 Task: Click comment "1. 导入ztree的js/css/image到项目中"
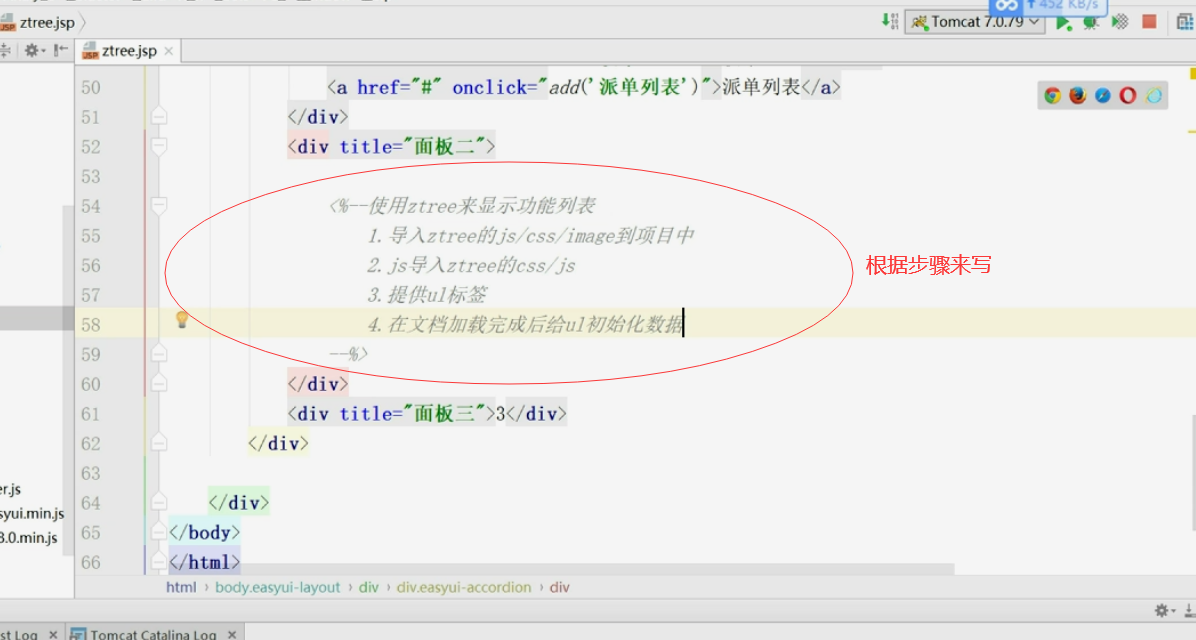pos(530,236)
